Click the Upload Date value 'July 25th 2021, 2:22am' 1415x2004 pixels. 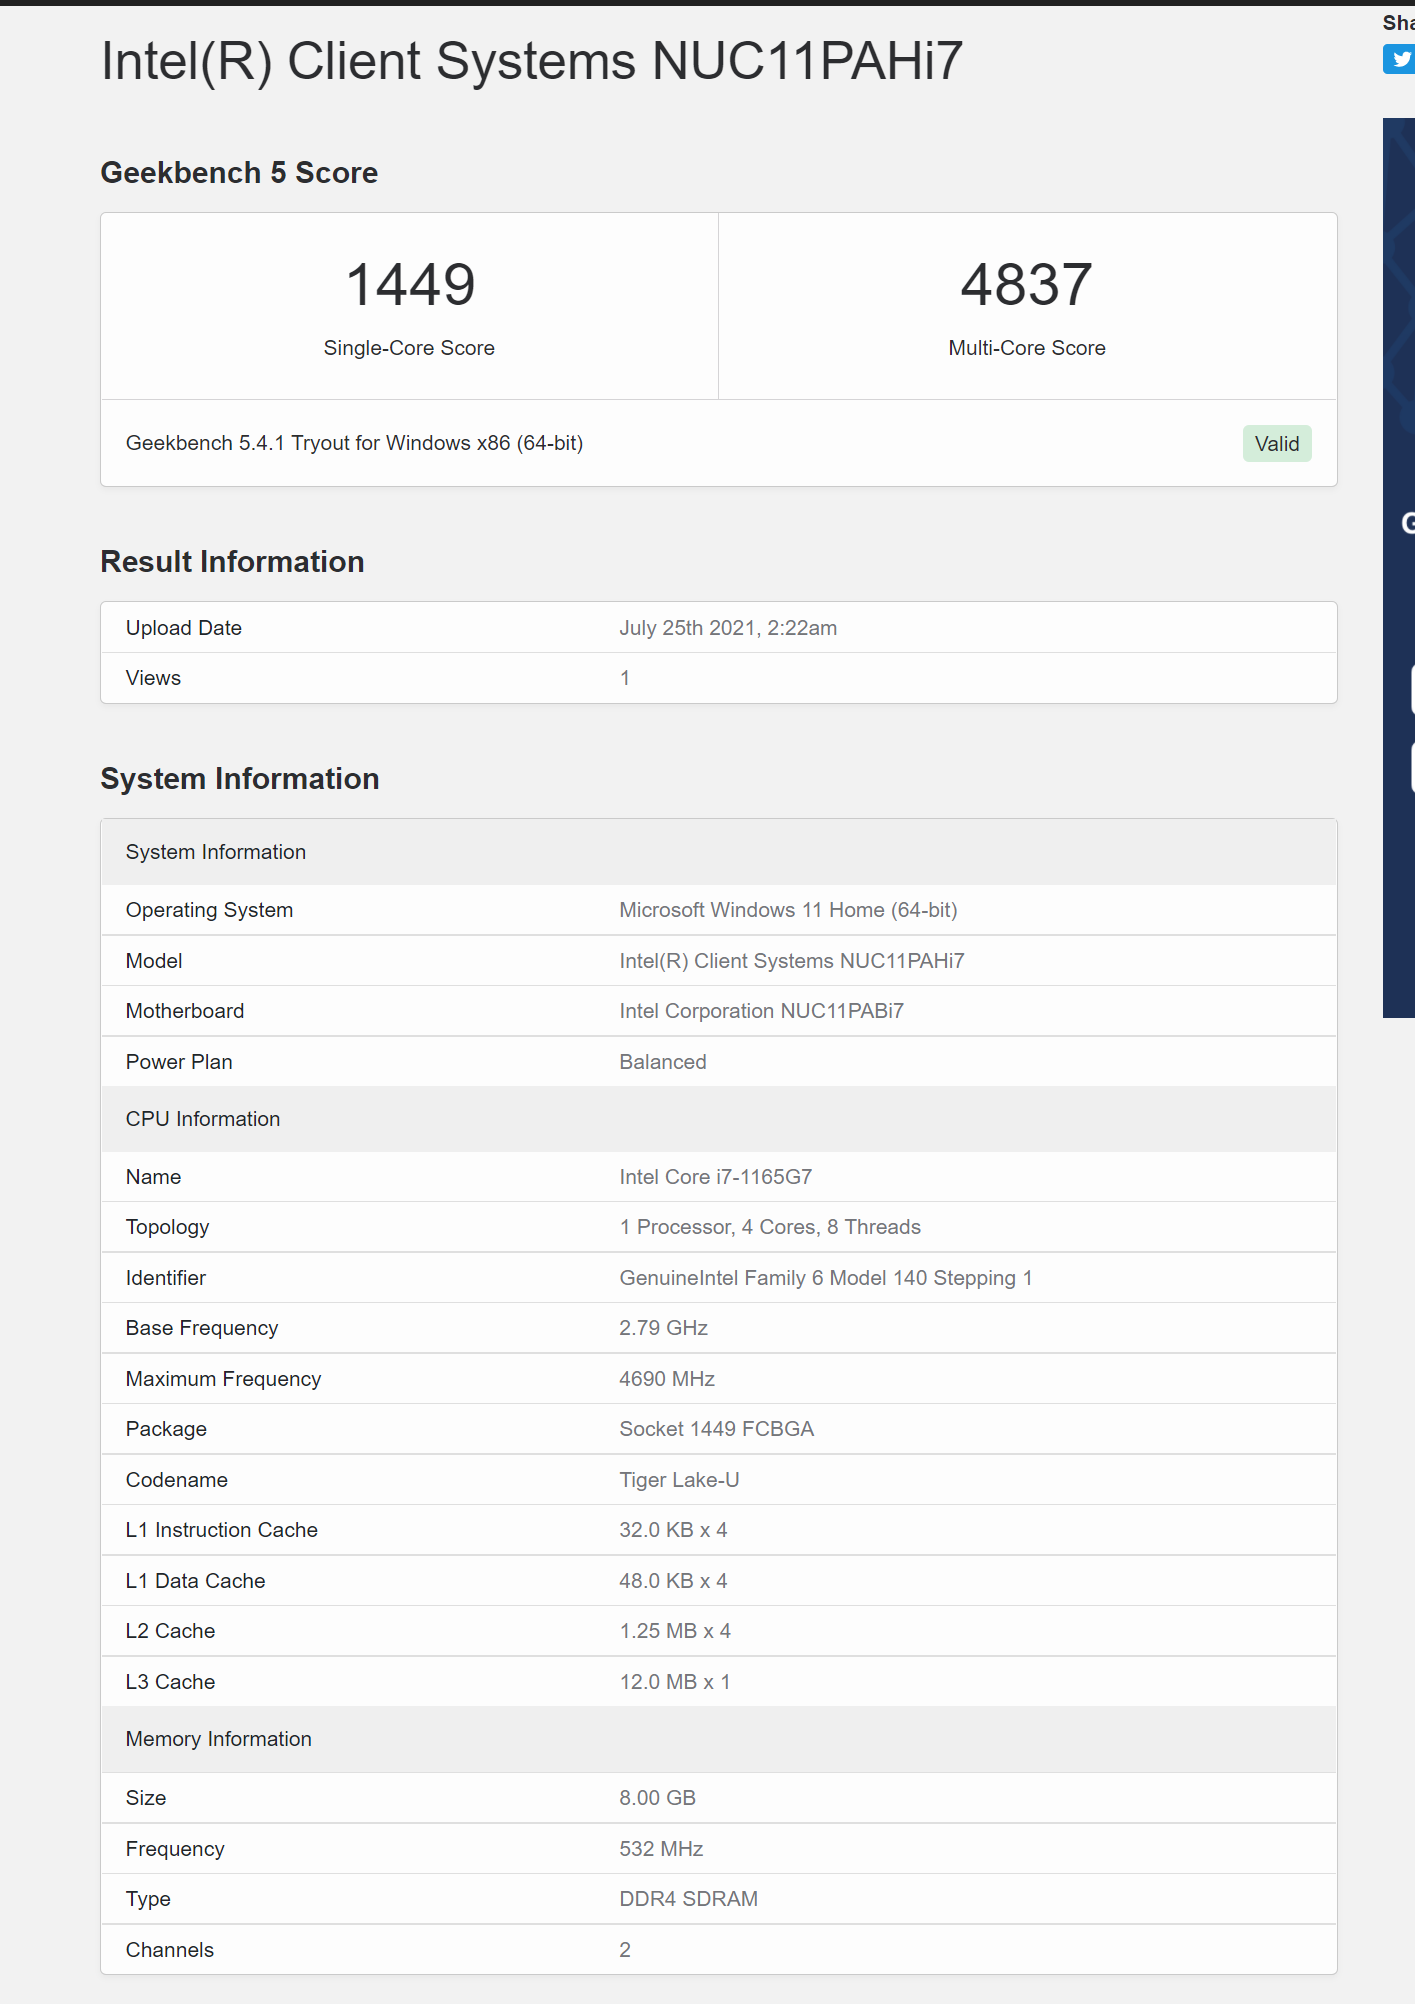pyautogui.click(x=728, y=628)
